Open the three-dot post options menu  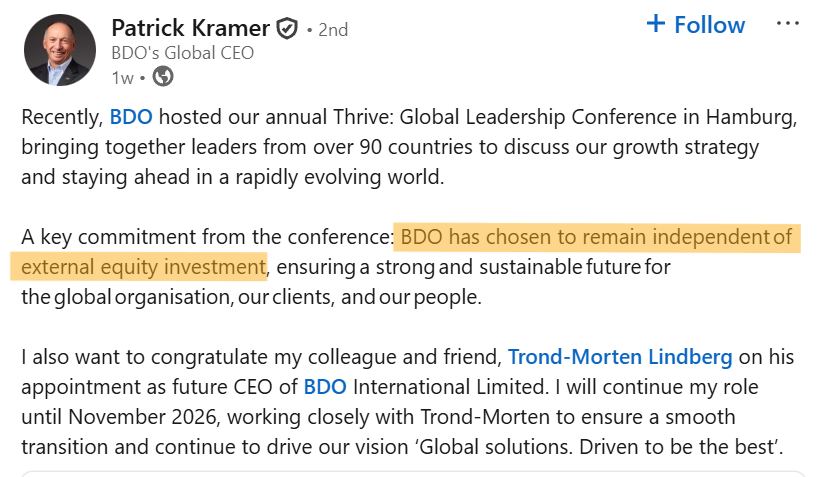(789, 24)
